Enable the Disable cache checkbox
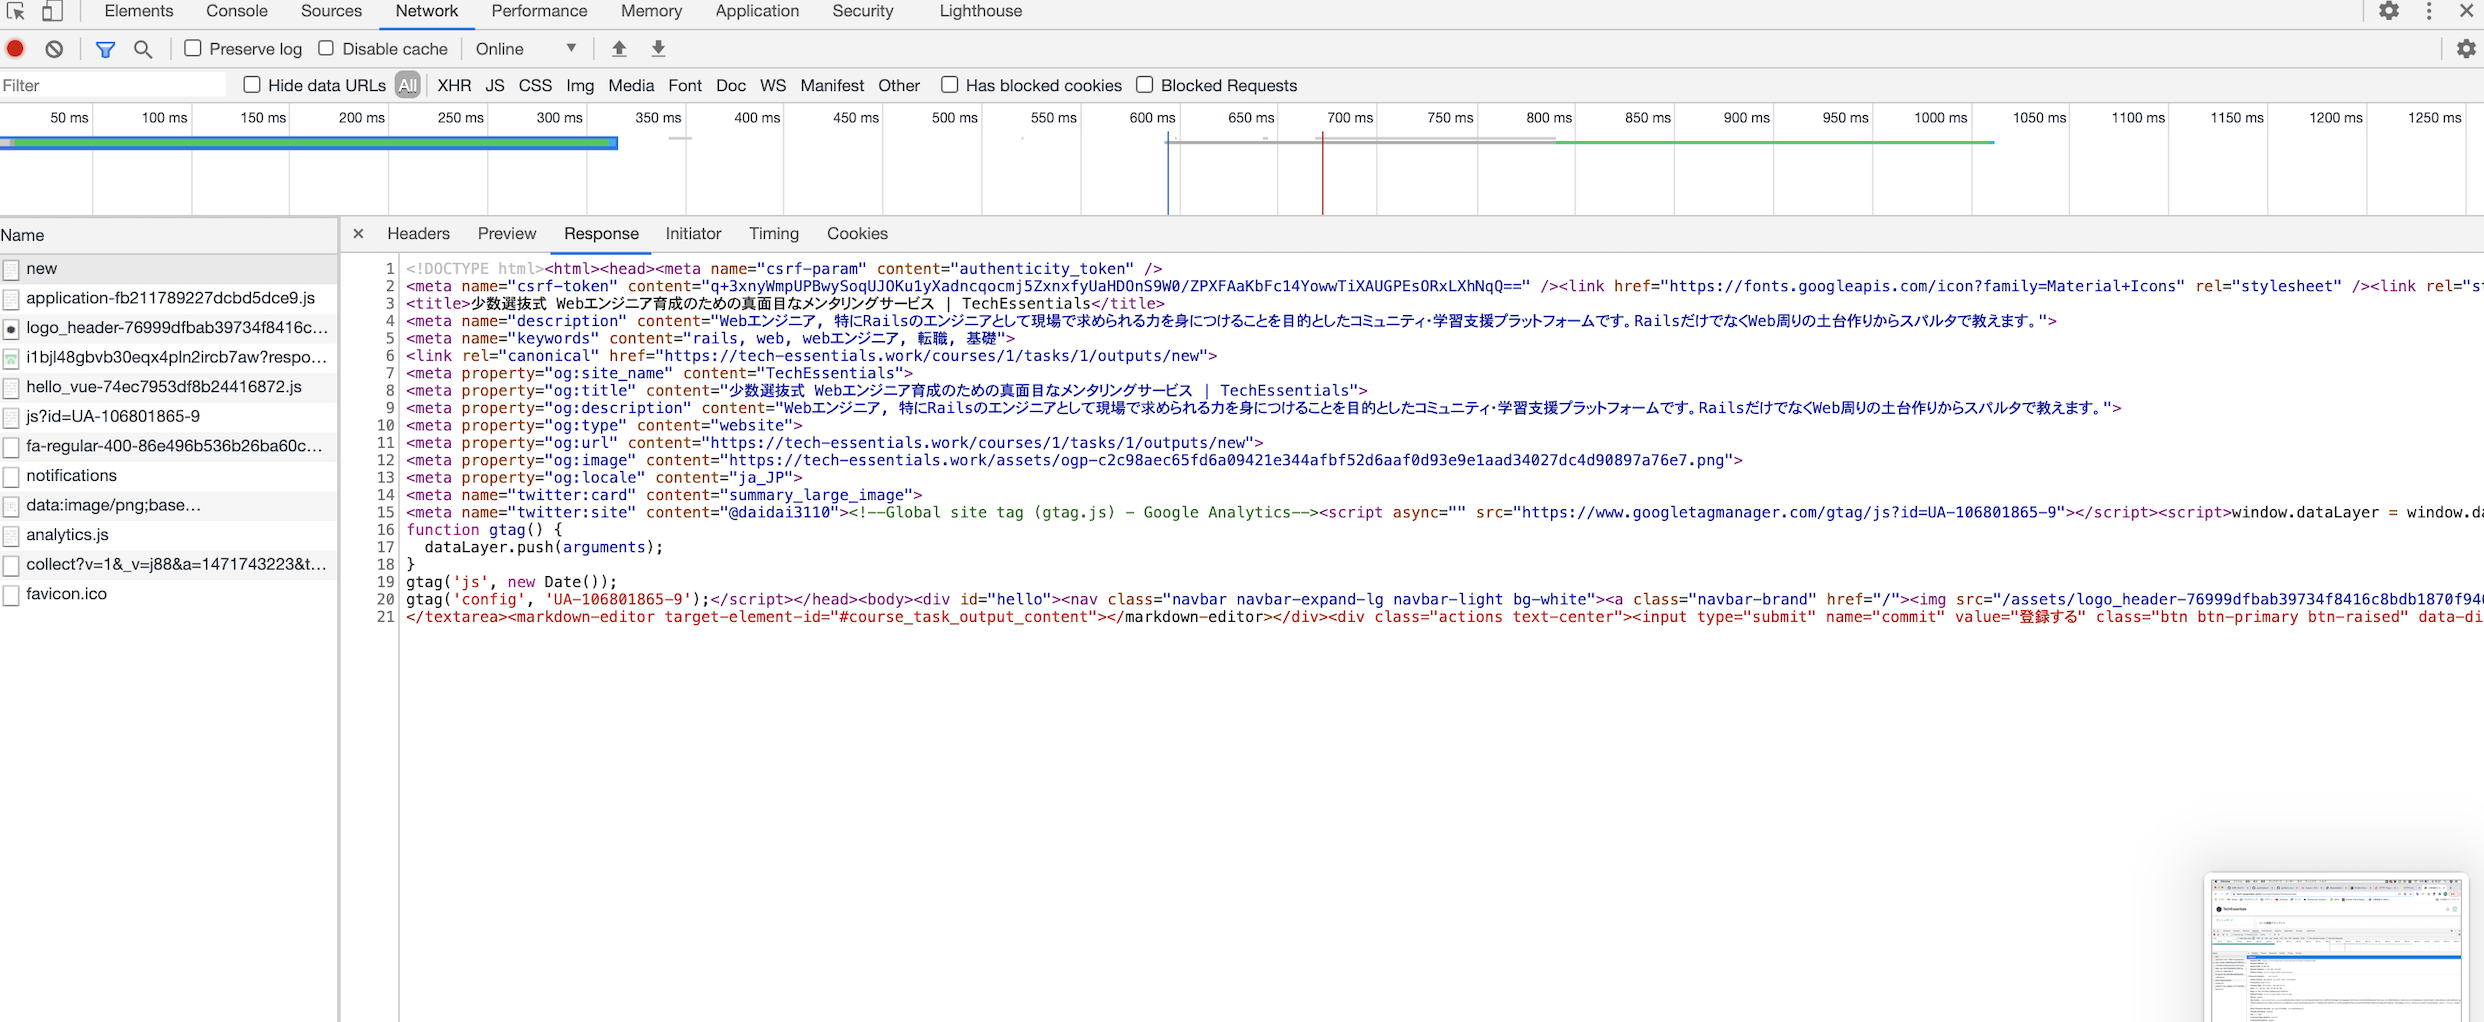The width and height of the screenshot is (2484, 1022). tap(326, 48)
